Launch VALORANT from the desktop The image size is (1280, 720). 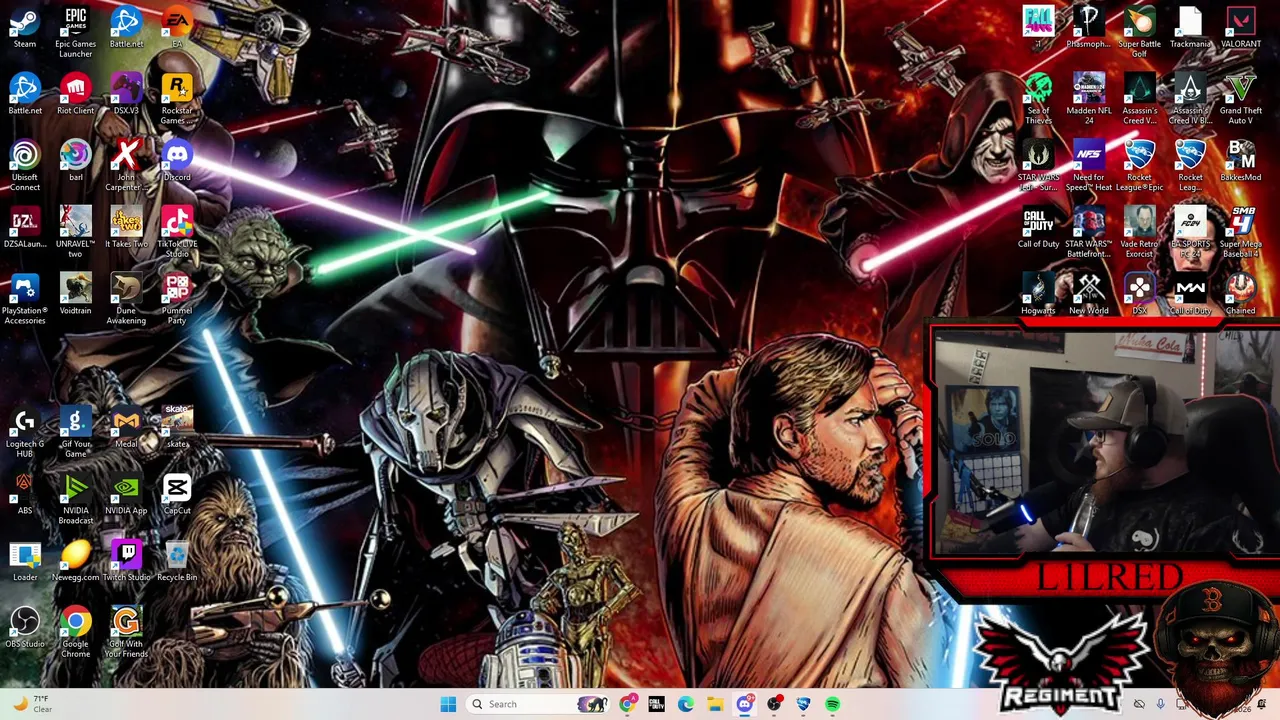click(1241, 28)
